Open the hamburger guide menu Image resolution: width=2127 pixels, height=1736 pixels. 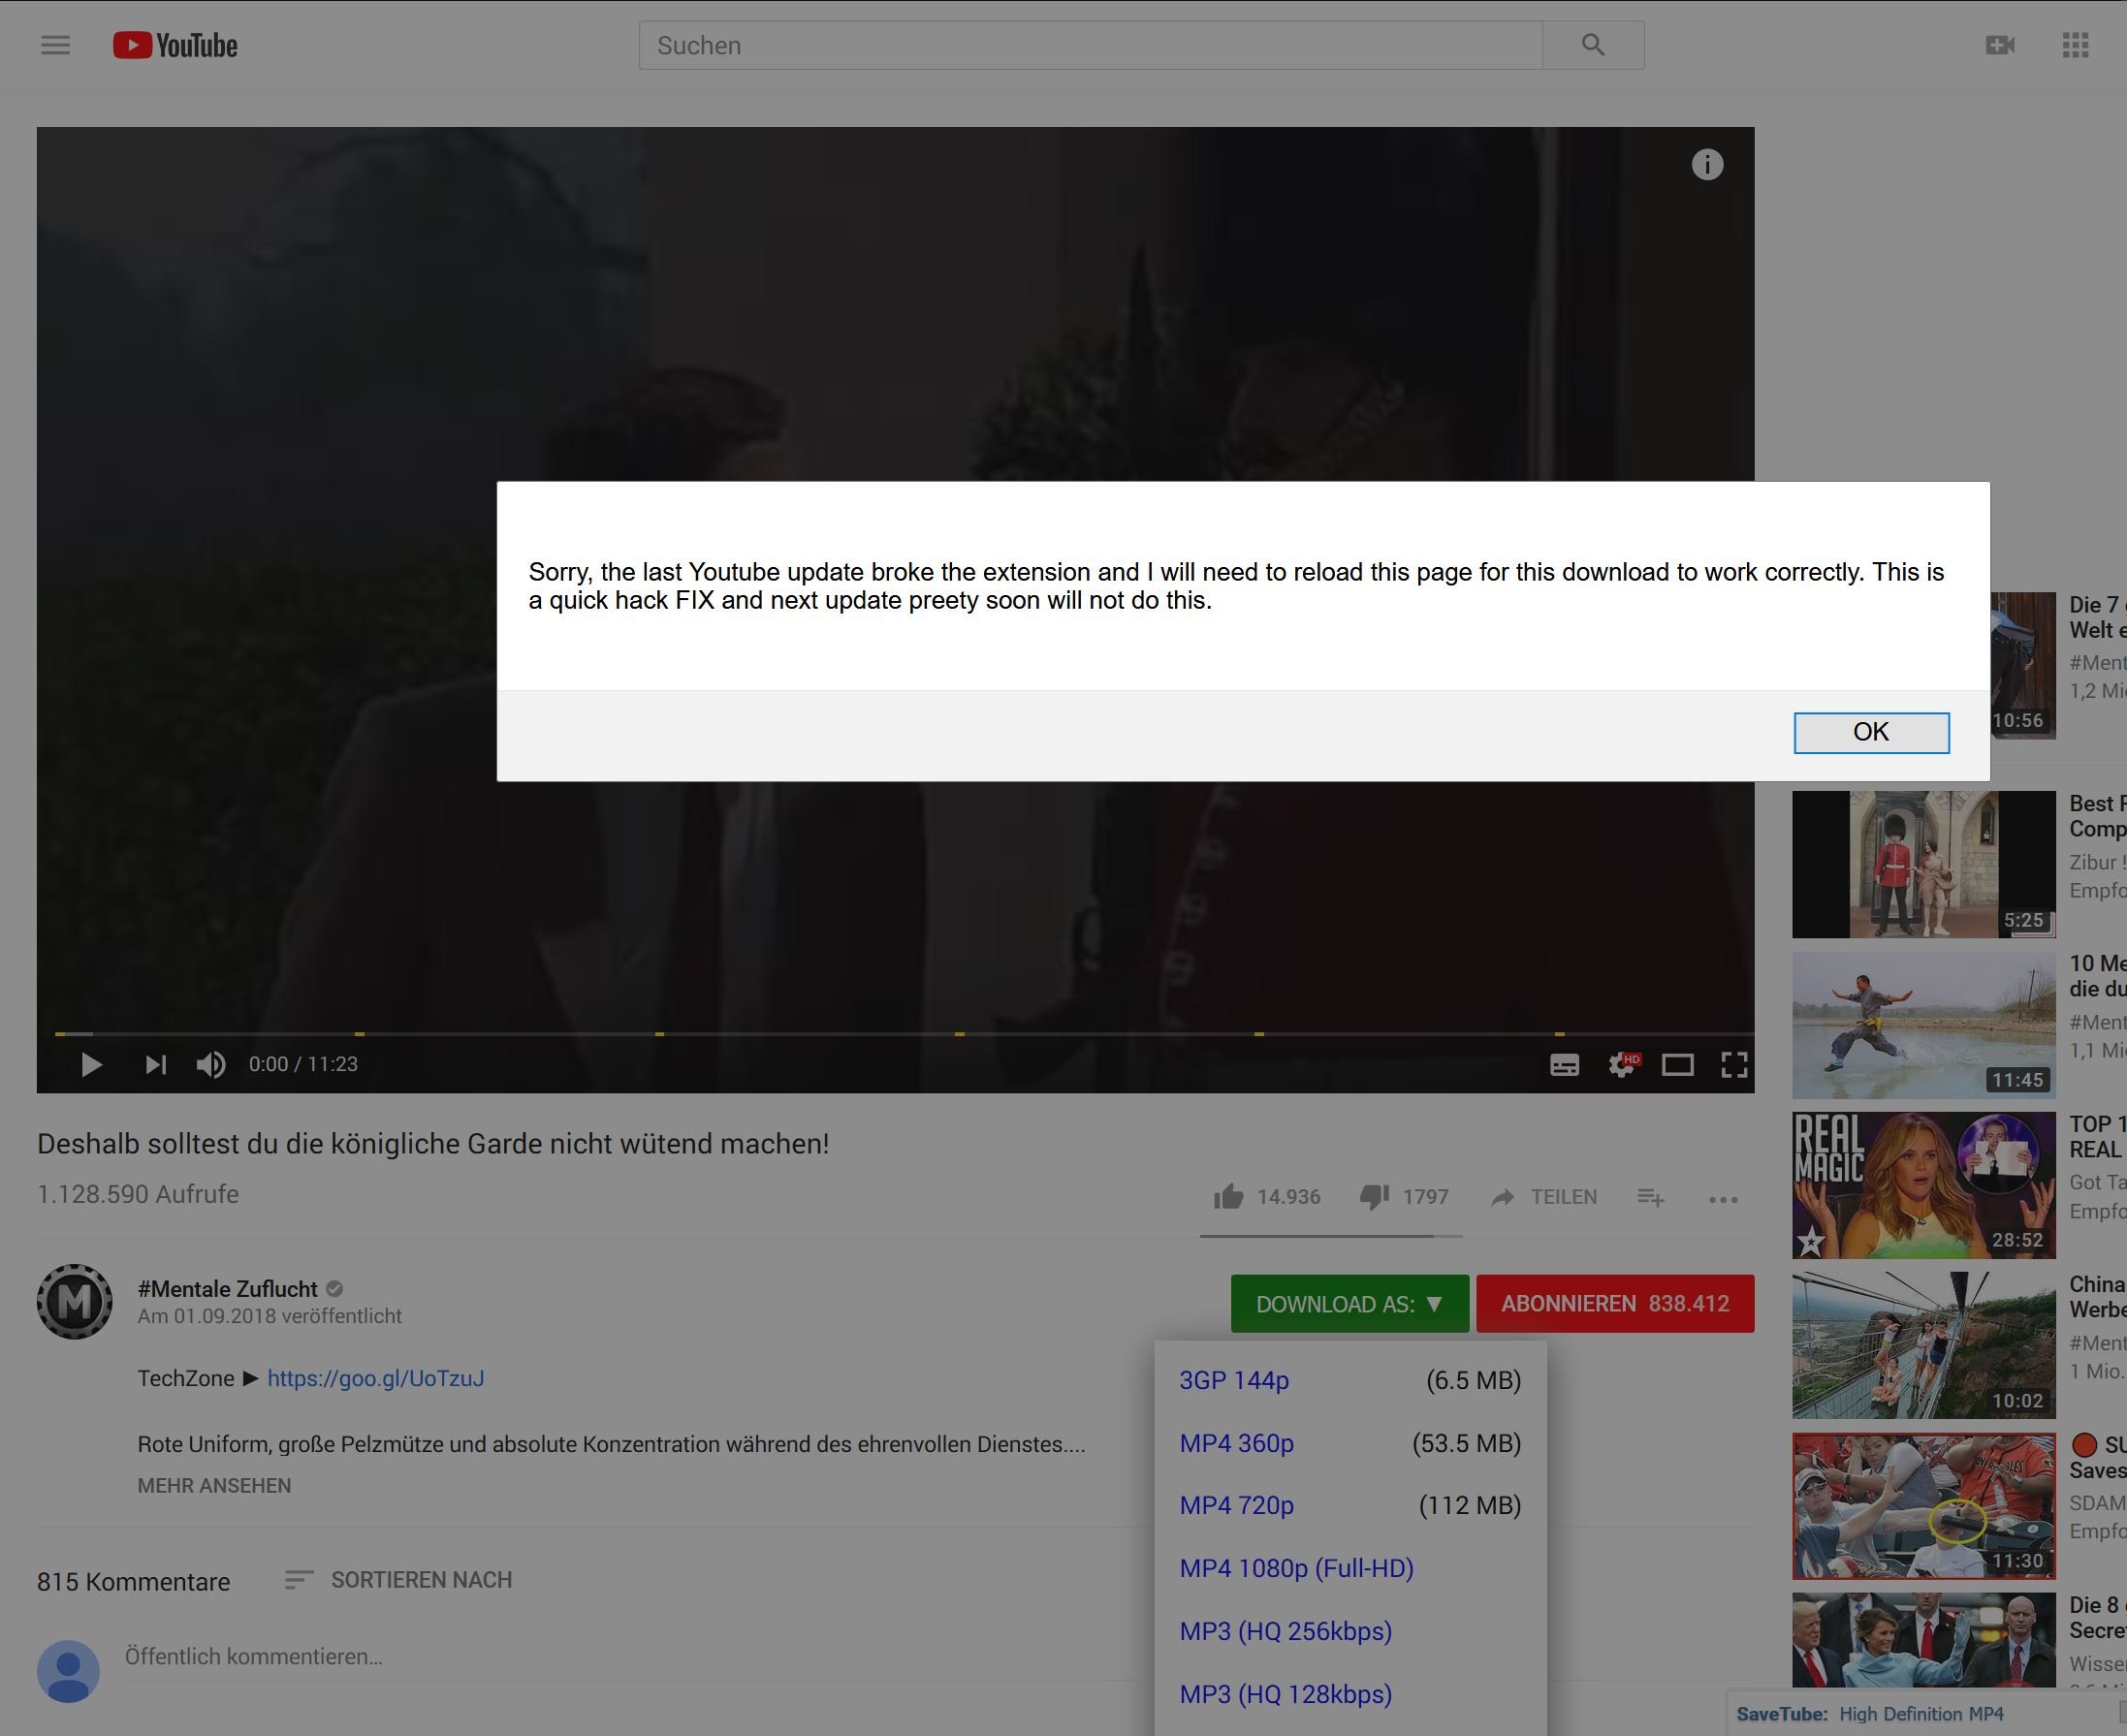tap(55, 45)
